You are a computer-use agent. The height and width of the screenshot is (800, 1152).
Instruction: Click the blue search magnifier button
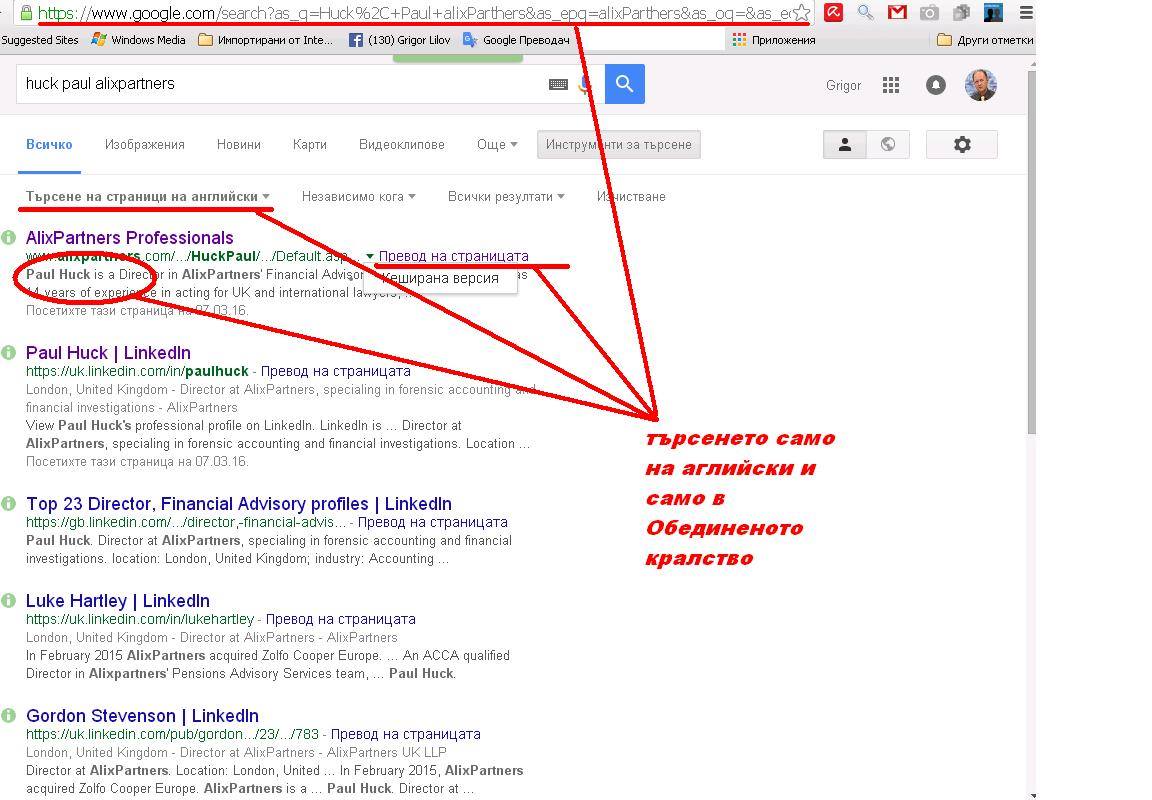click(624, 84)
